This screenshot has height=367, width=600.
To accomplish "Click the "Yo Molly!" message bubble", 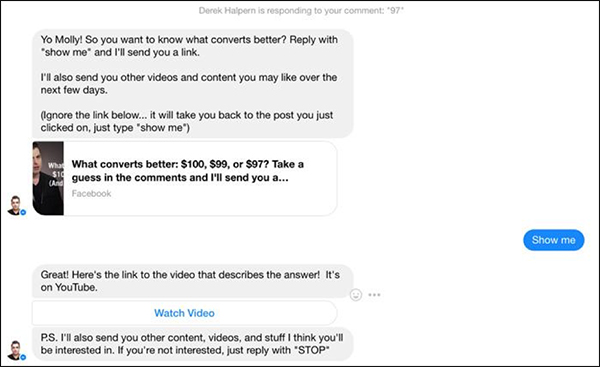I will tap(192, 83).
